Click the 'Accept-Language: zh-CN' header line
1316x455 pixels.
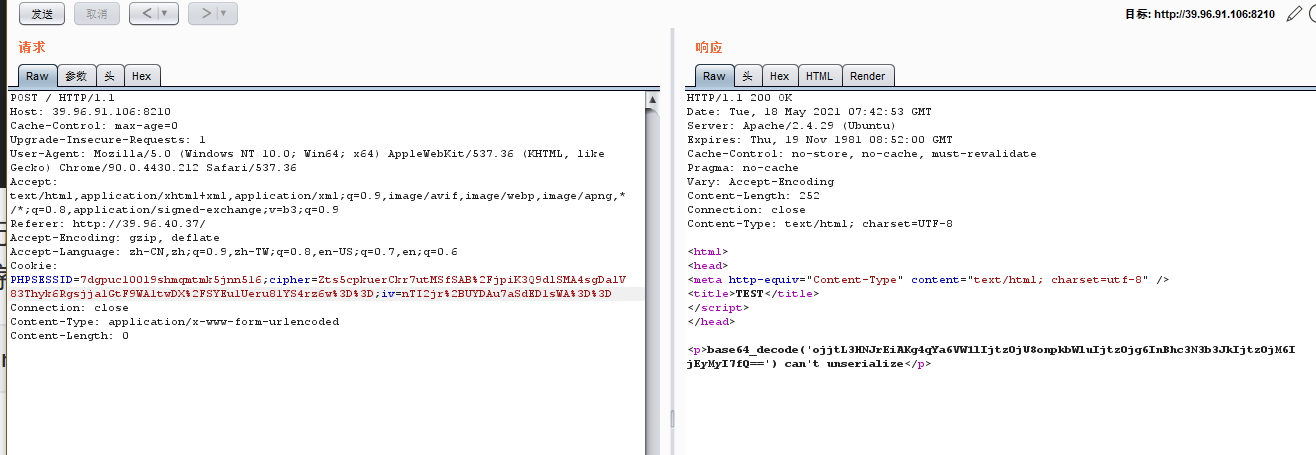click(x=234, y=252)
